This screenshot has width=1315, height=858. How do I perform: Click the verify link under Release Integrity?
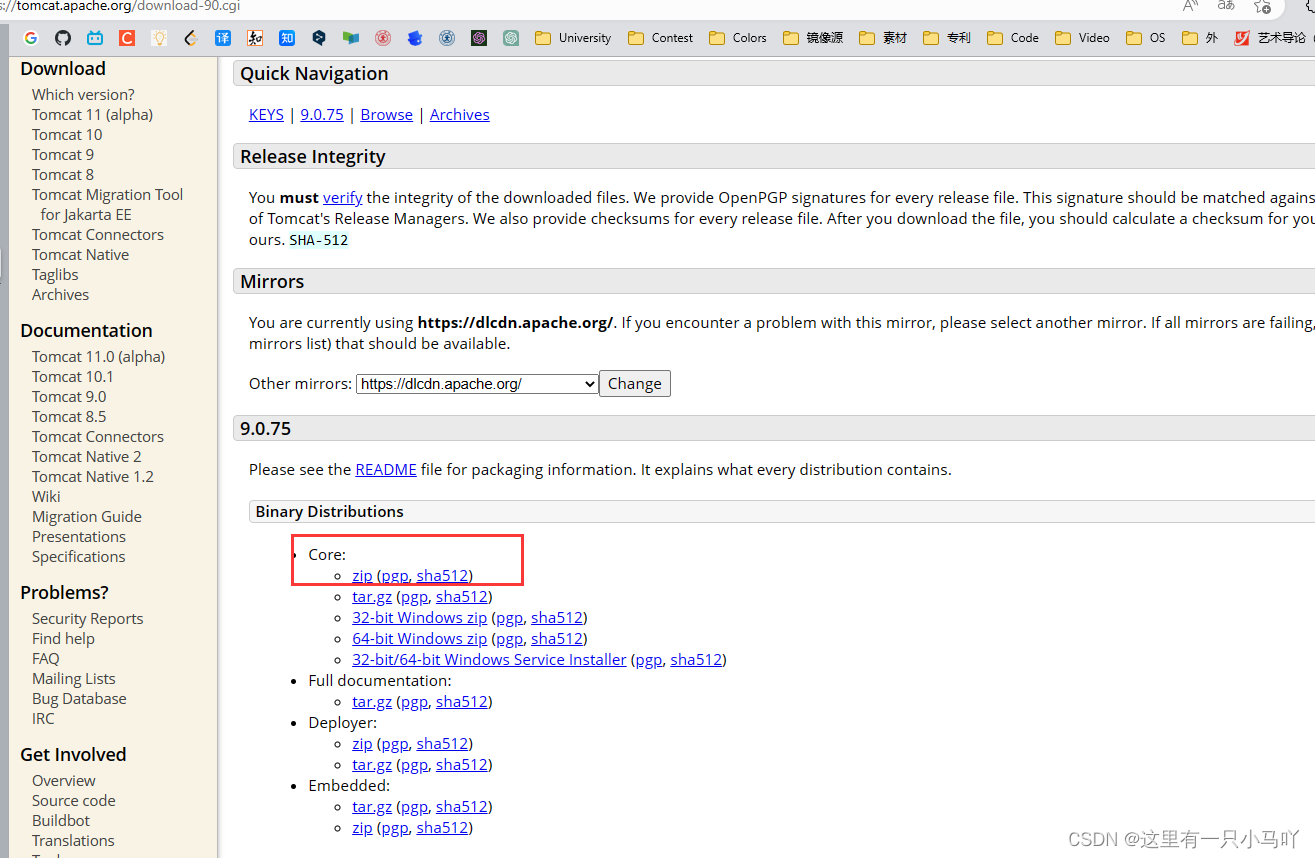tap(343, 198)
